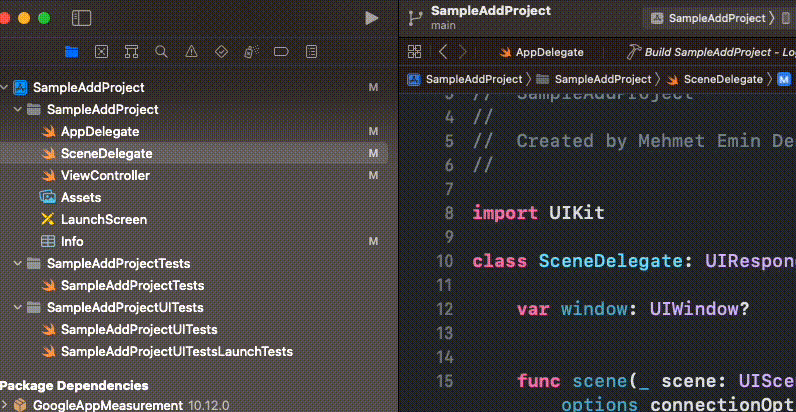The image size is (796, 412).
Task: Open the Report navigator icon
Action: click(312, 51)
